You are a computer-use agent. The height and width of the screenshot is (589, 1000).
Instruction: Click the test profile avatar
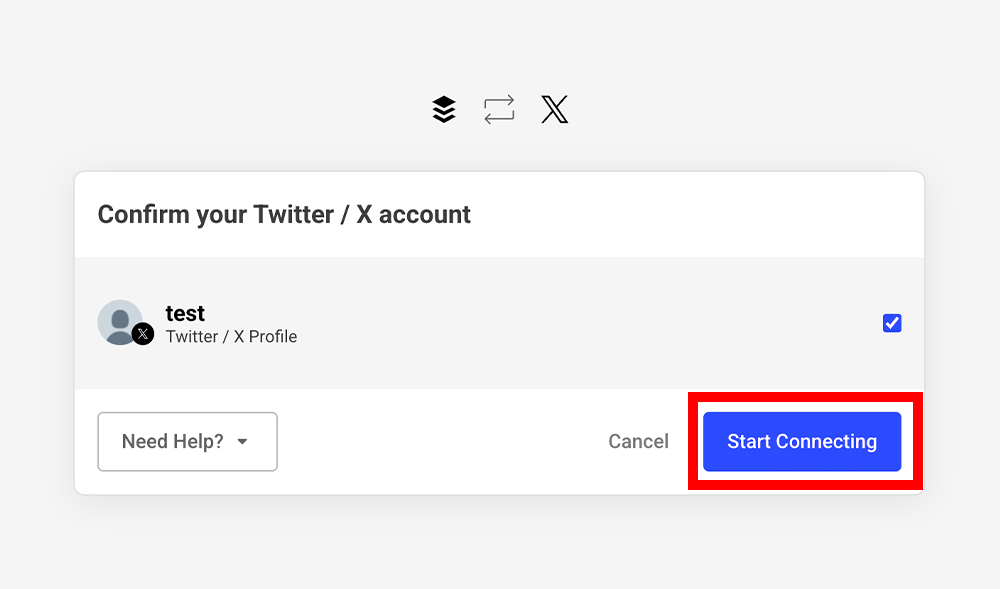click(x=119, y=321)
